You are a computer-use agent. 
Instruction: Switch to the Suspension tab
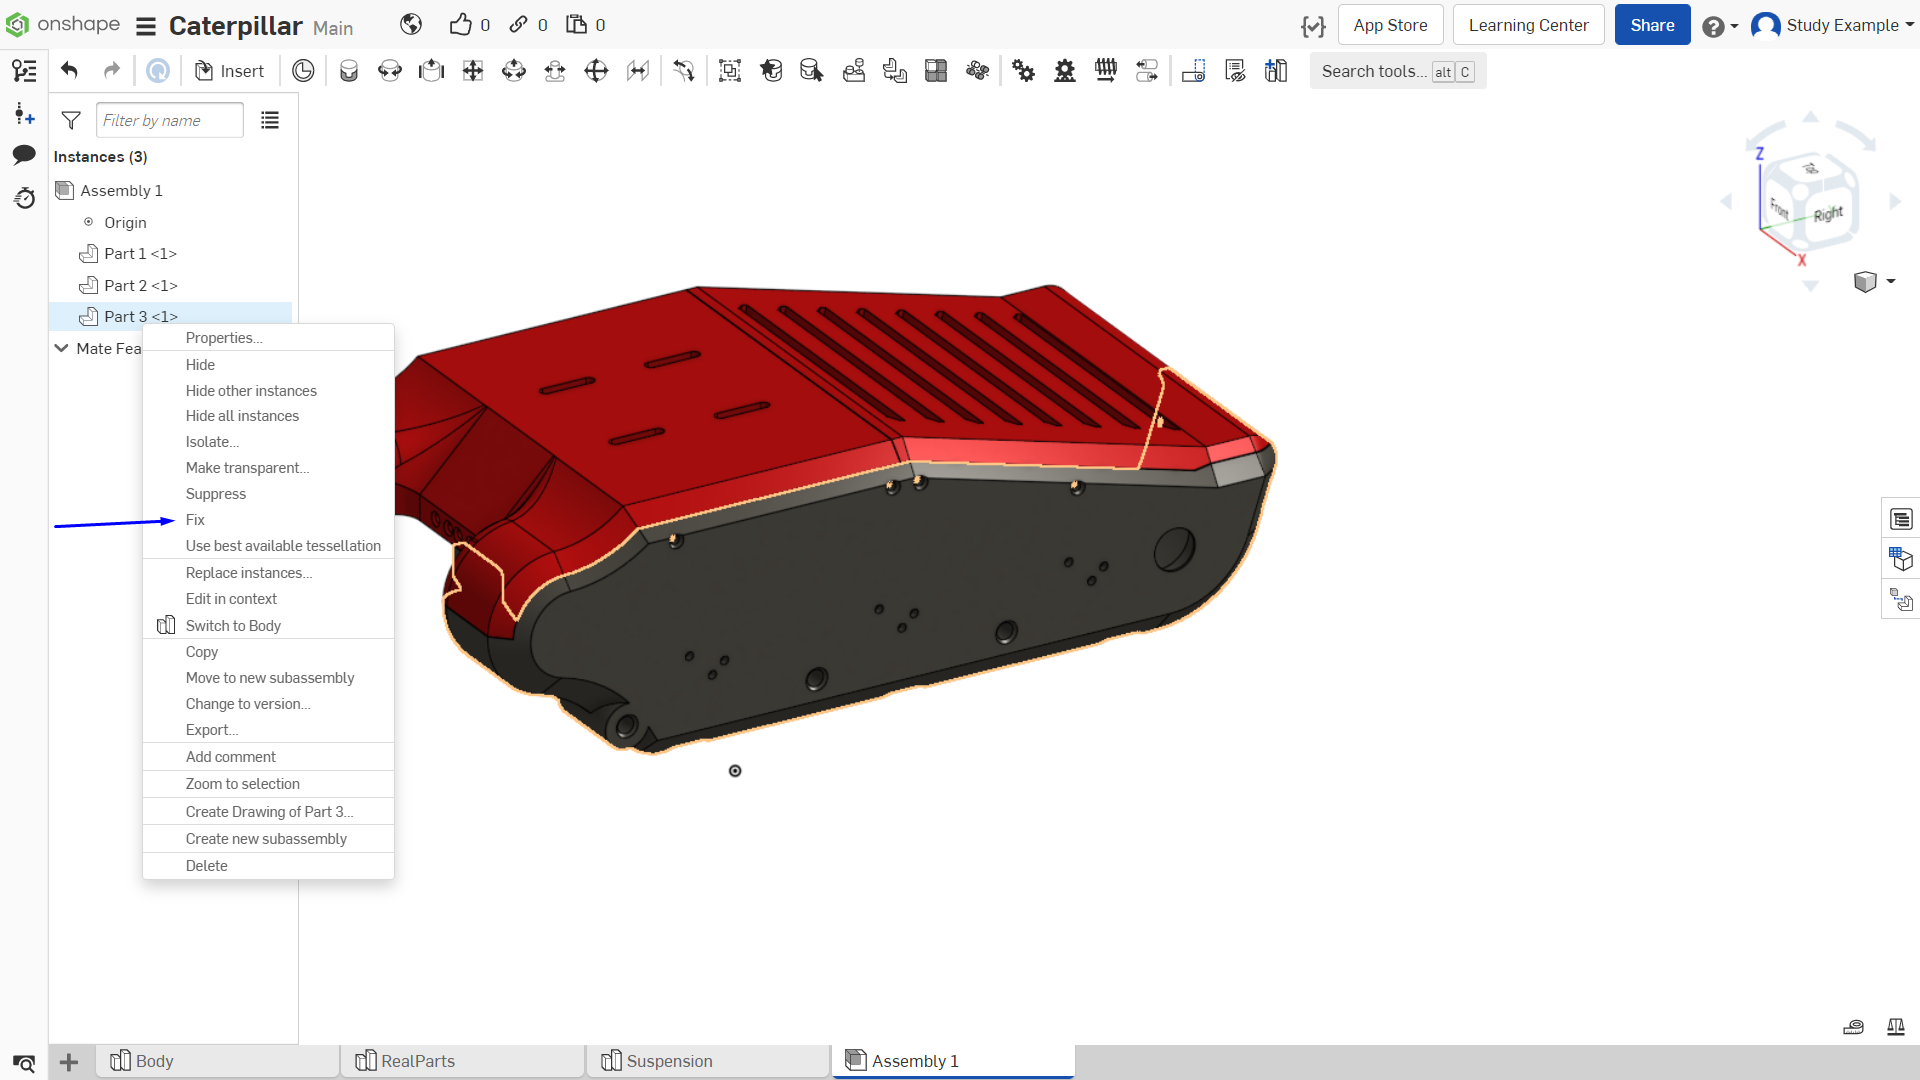point(708,1061)
